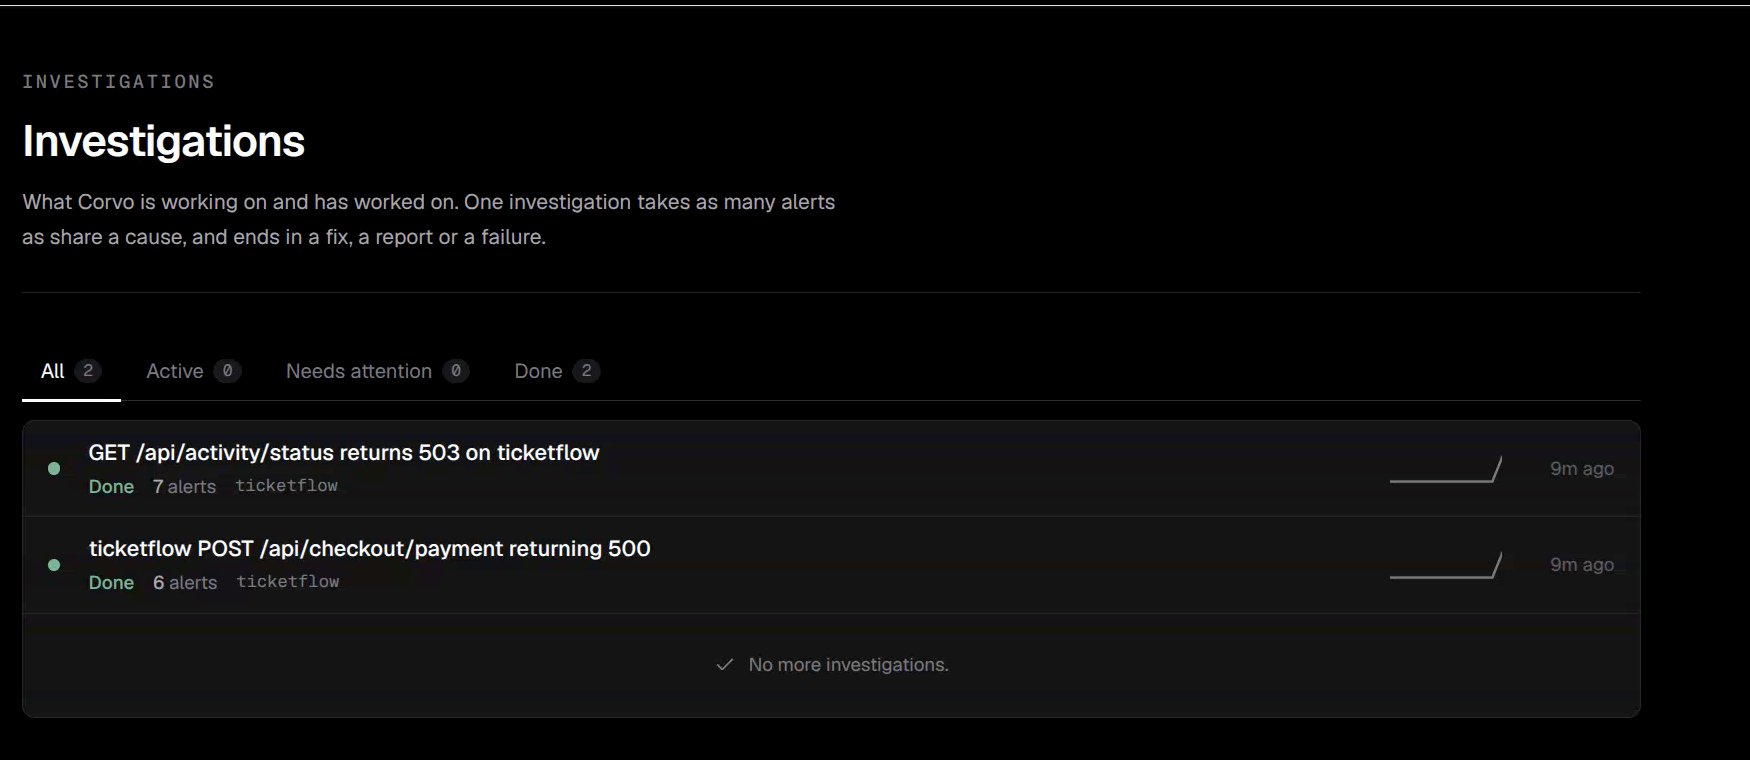Open ticketflow POST /api/checkout/payment returning 500 investigation

pos(831,565)
